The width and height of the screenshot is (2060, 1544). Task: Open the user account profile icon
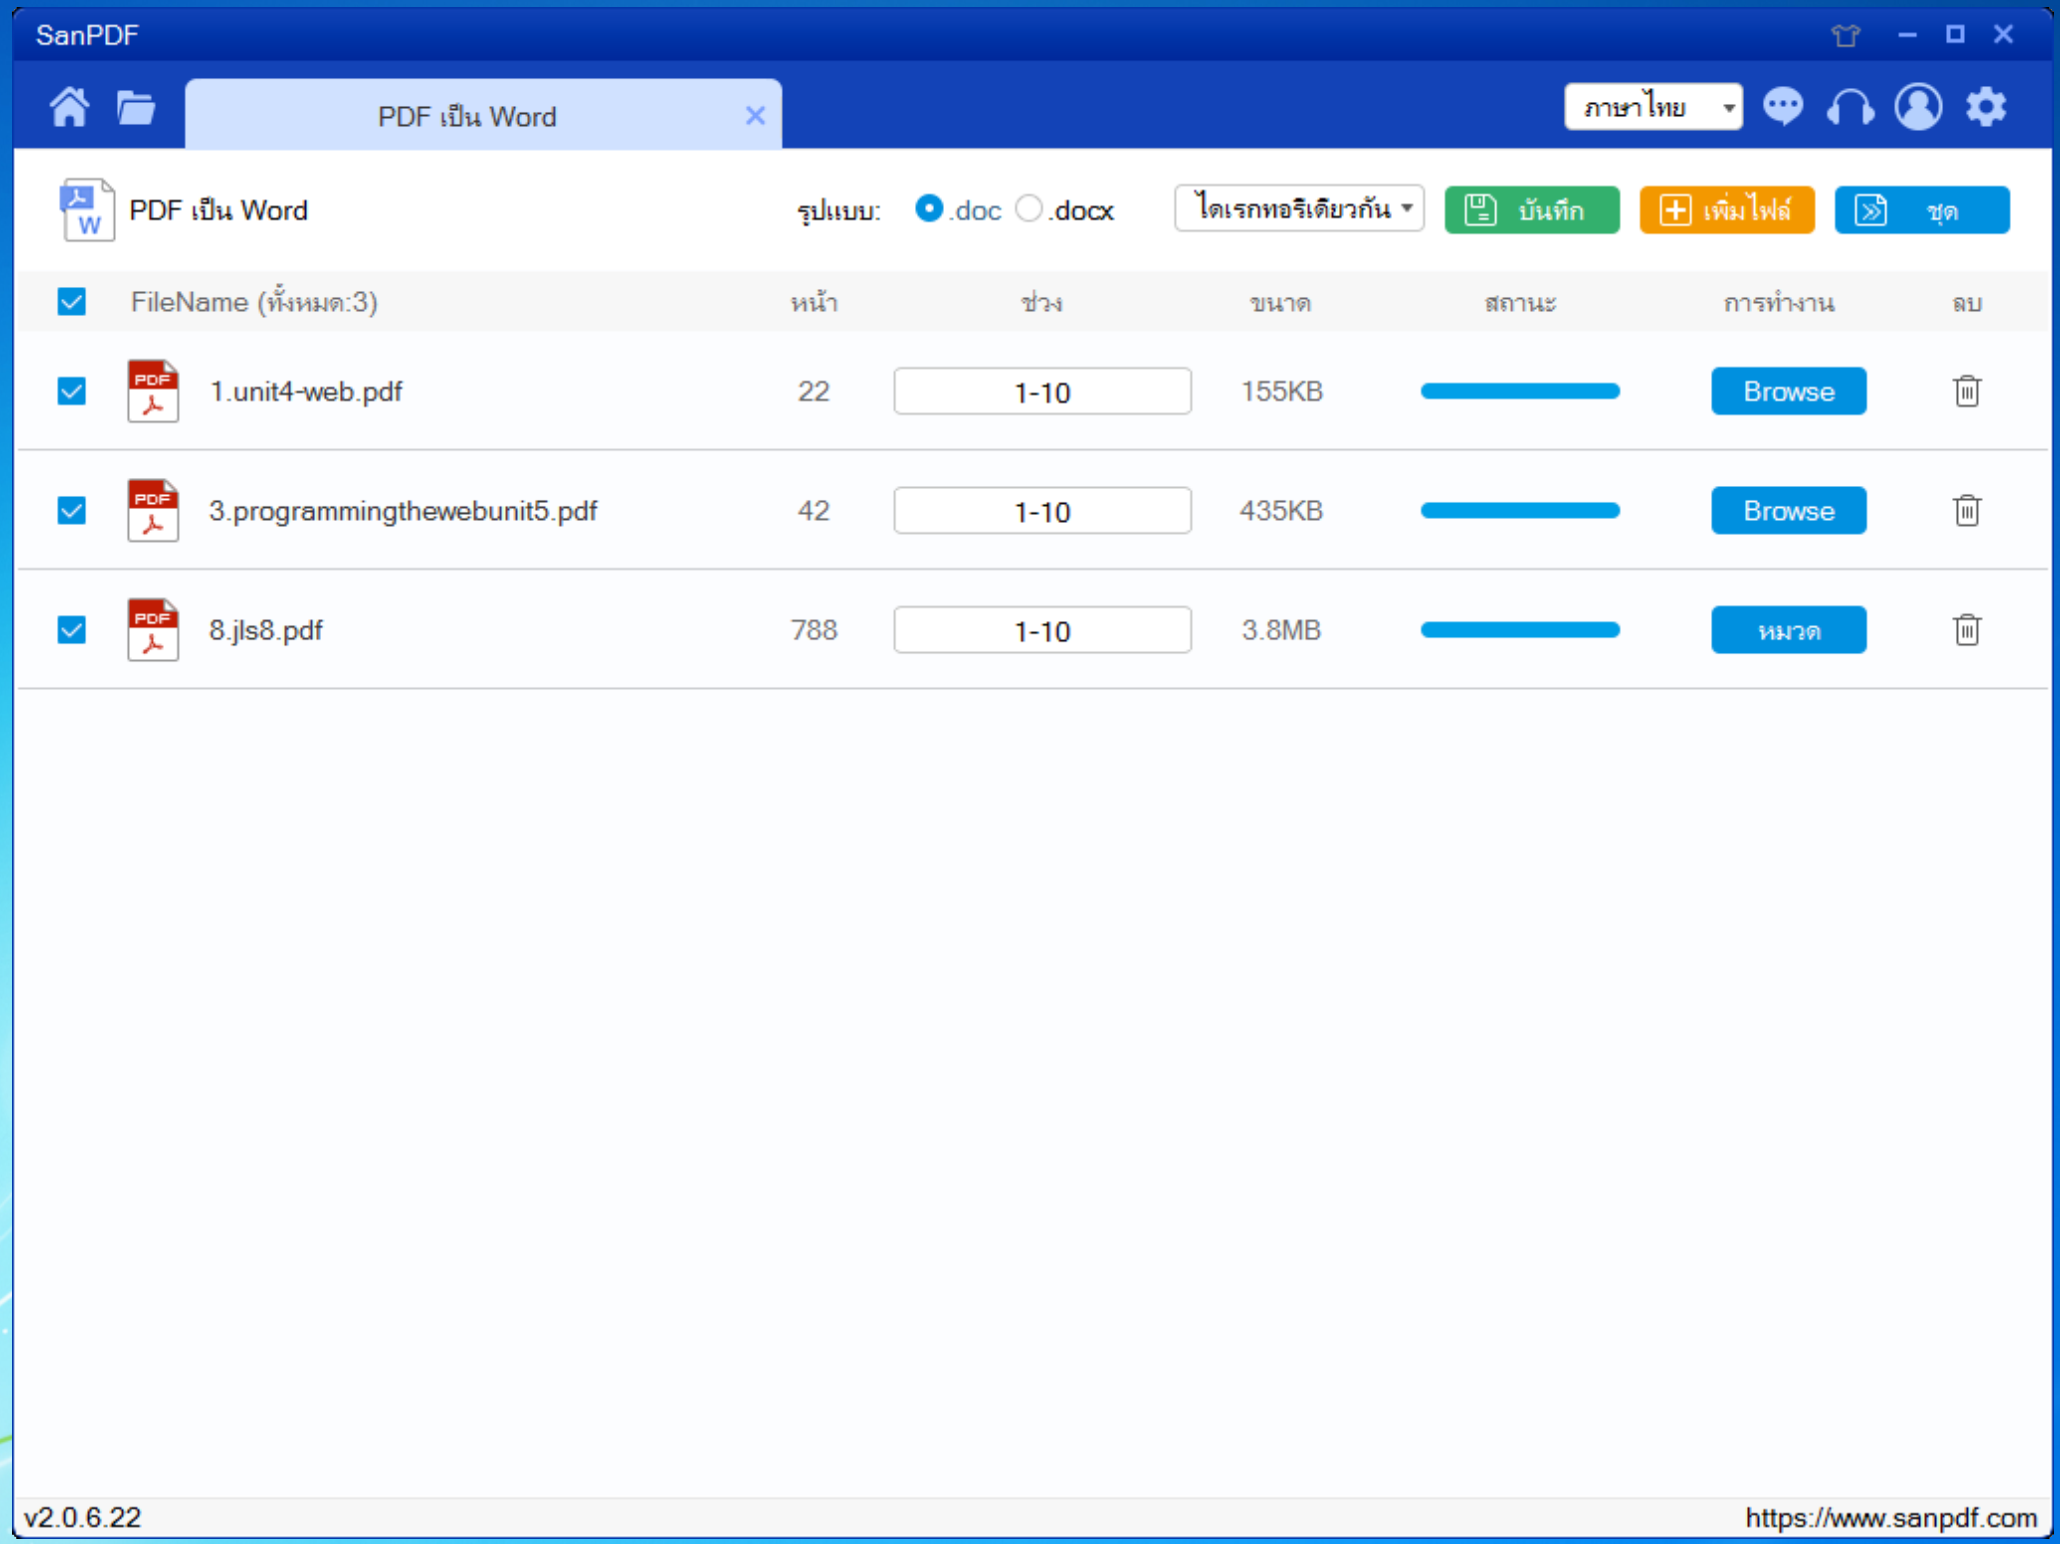click(1917, 106)
